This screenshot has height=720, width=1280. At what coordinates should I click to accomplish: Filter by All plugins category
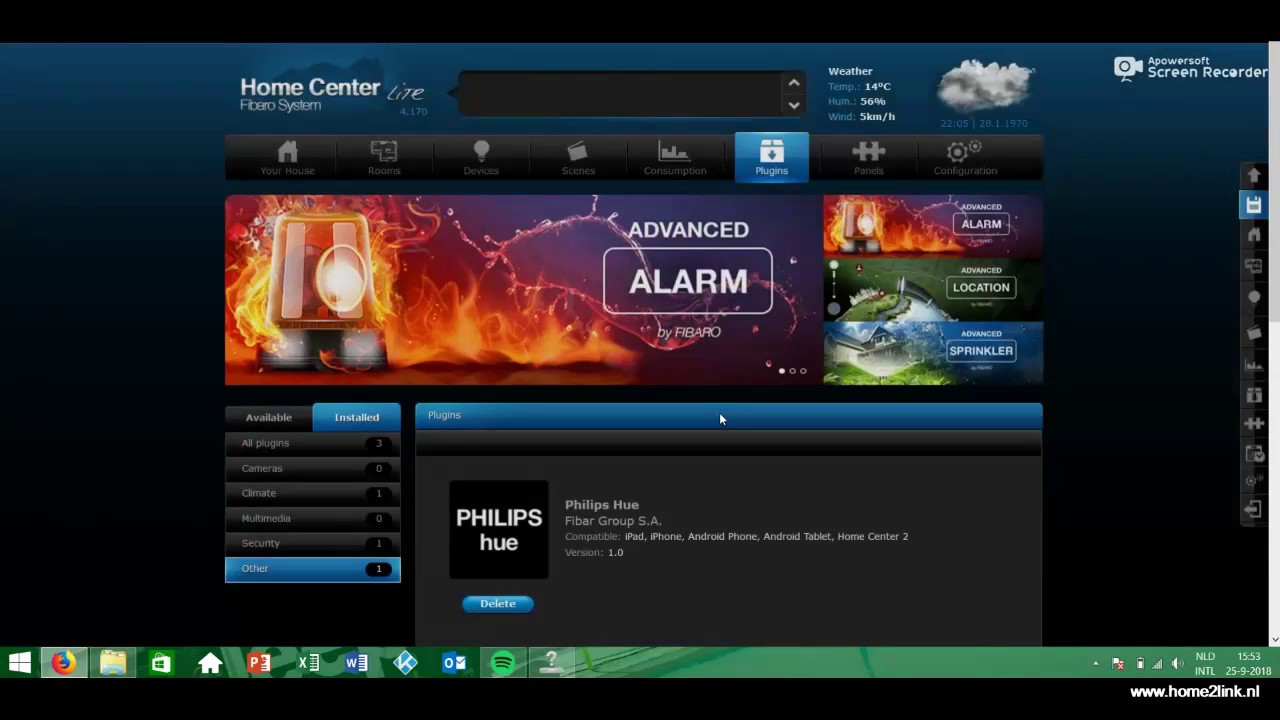click(313, 443)
